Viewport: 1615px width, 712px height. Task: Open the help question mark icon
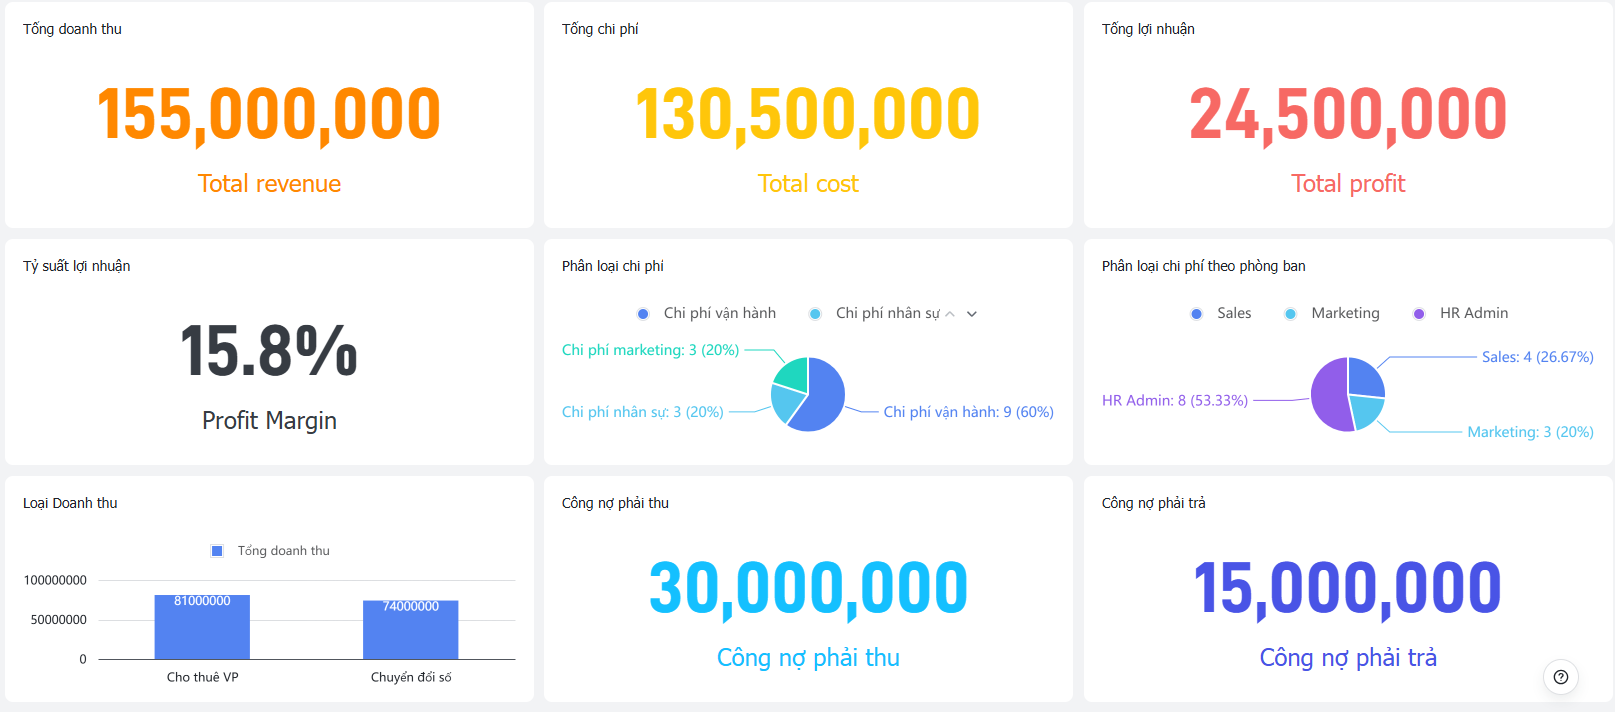(1561, 677)
